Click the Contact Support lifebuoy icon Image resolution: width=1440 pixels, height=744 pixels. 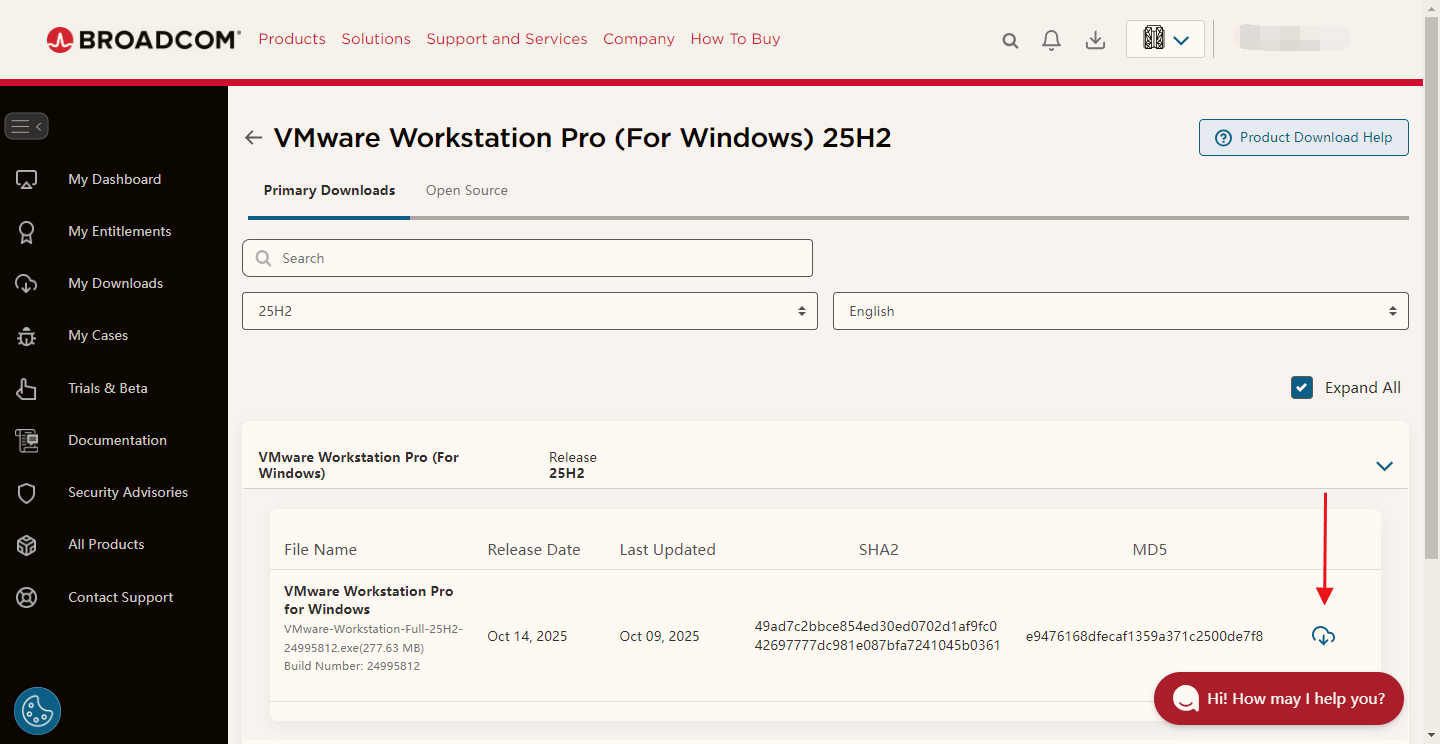(x=27, y=597)
